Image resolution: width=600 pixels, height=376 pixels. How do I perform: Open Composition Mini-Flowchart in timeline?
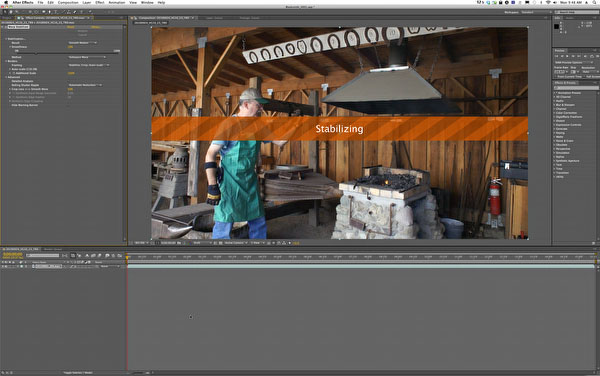(64, 256)
